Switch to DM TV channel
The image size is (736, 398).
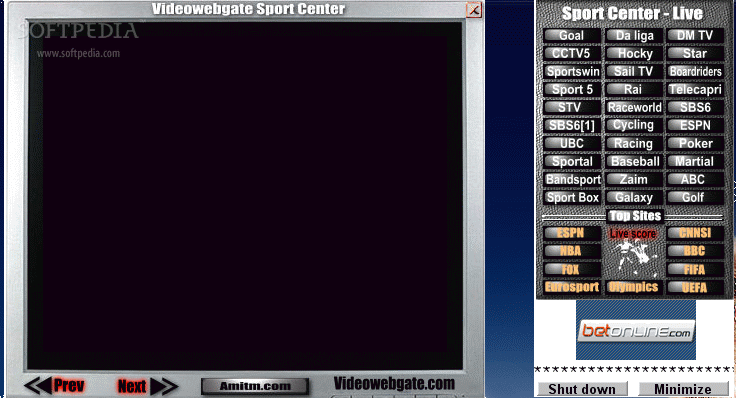tap(695, 36)
